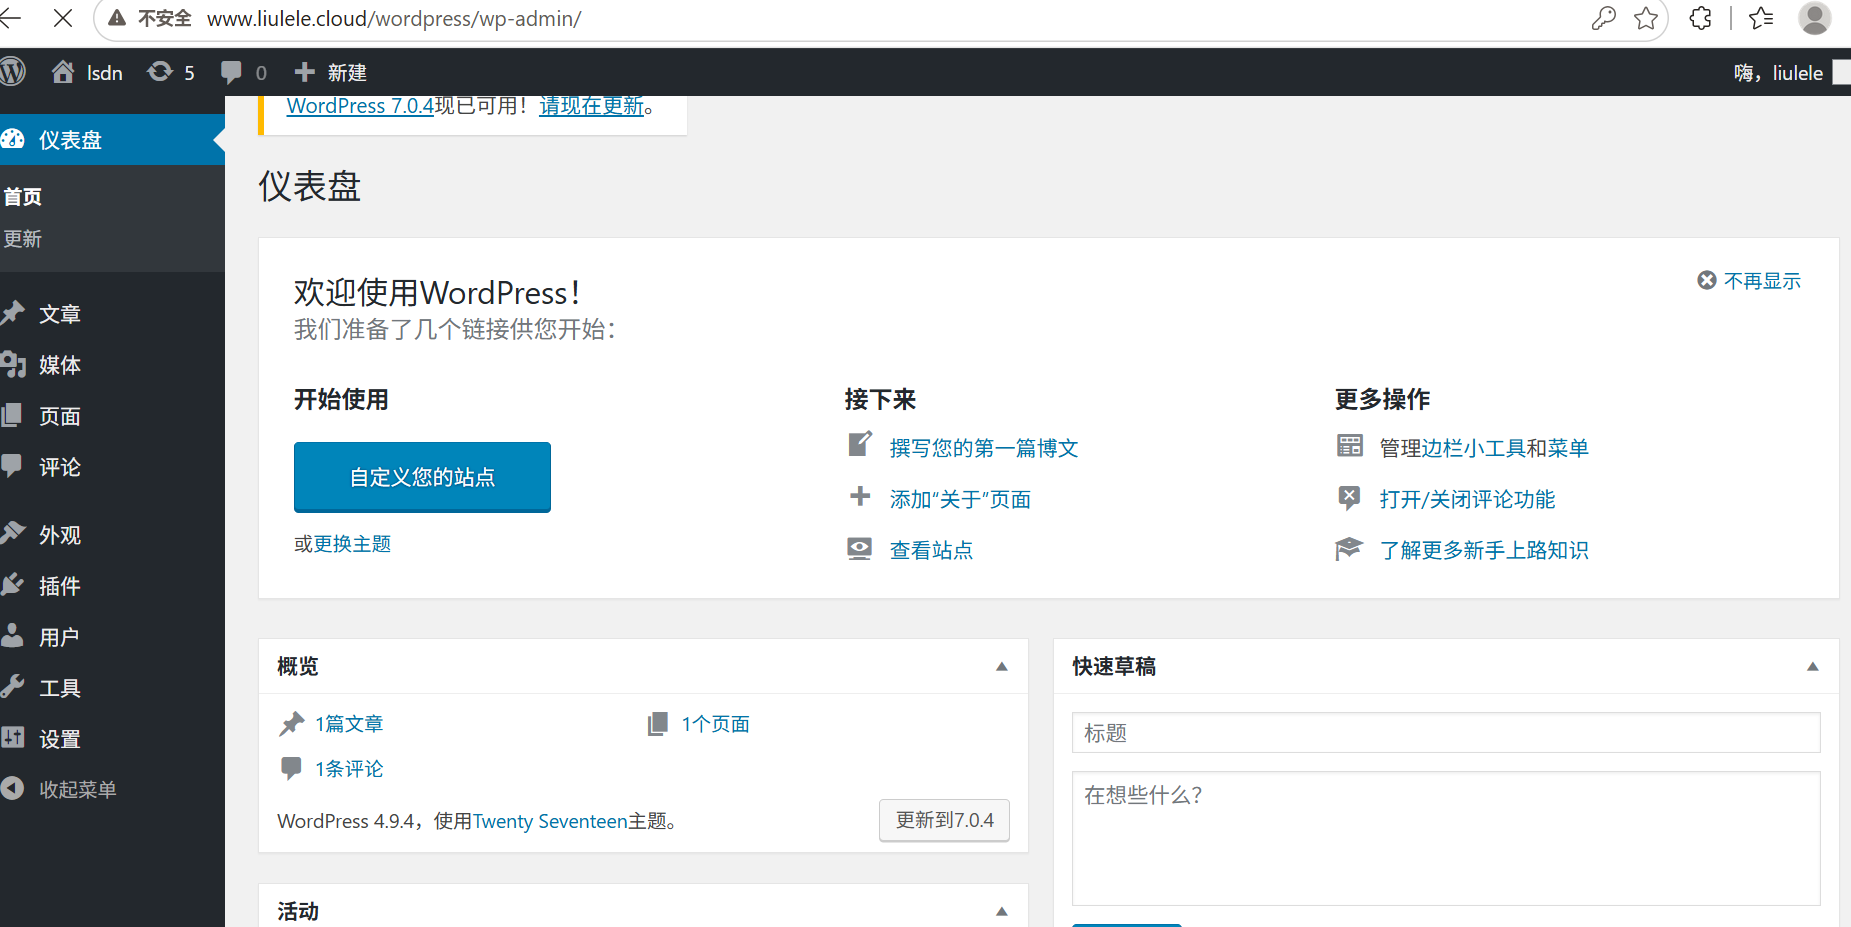1851x927 pixels.
Task: Open the 管理边栏小工具和菜单 link
Action: click(1484, 448)
